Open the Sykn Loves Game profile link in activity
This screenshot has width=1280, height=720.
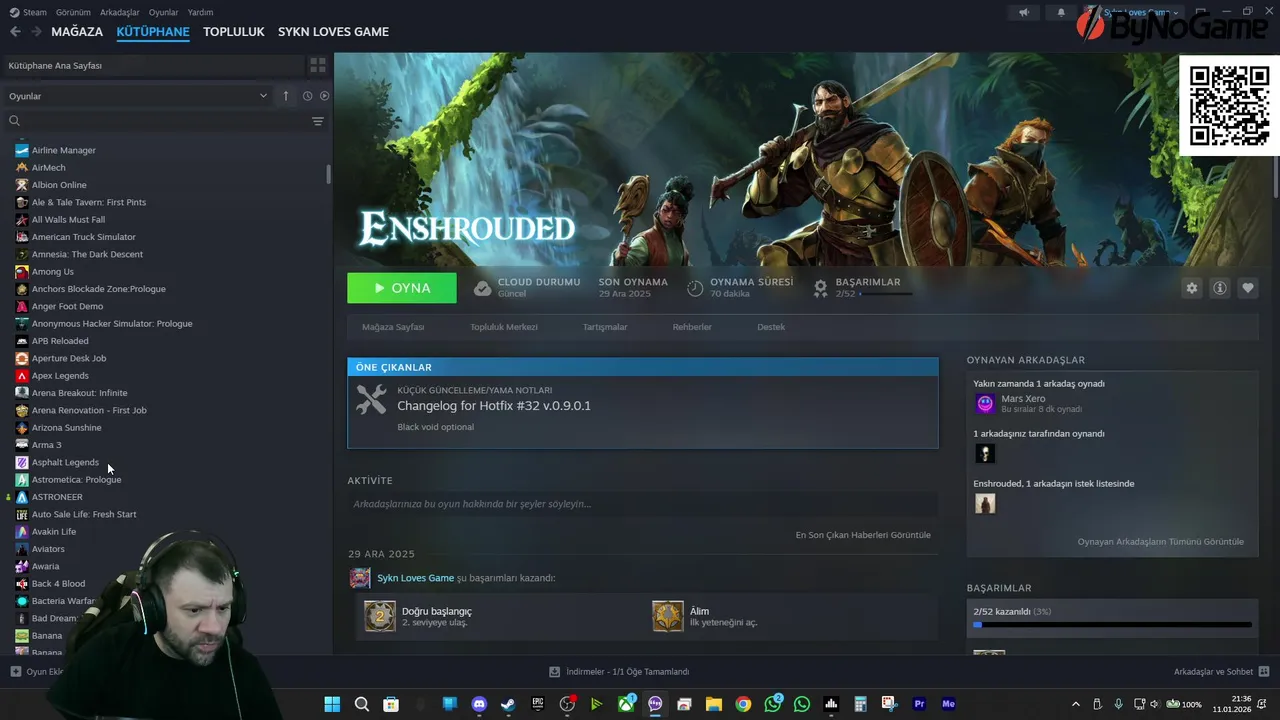point(415,578)
